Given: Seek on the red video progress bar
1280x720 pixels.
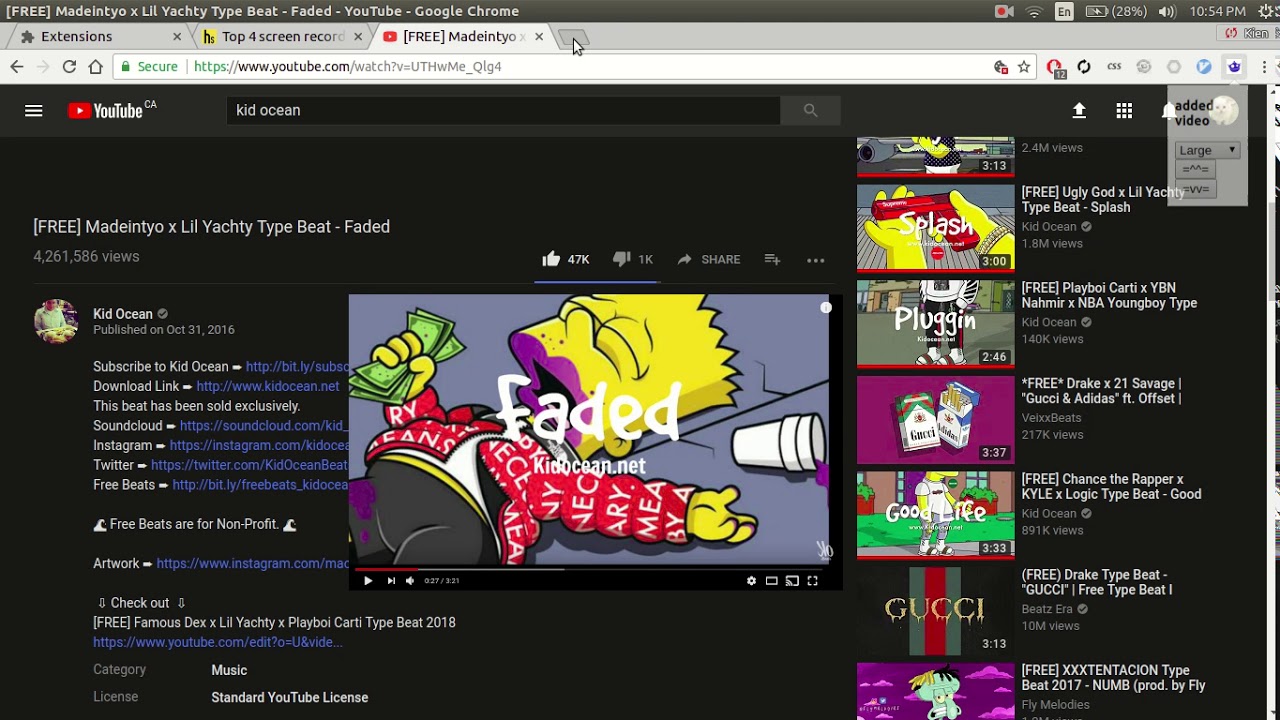Looking at the screenshot, I should point(590,569).
